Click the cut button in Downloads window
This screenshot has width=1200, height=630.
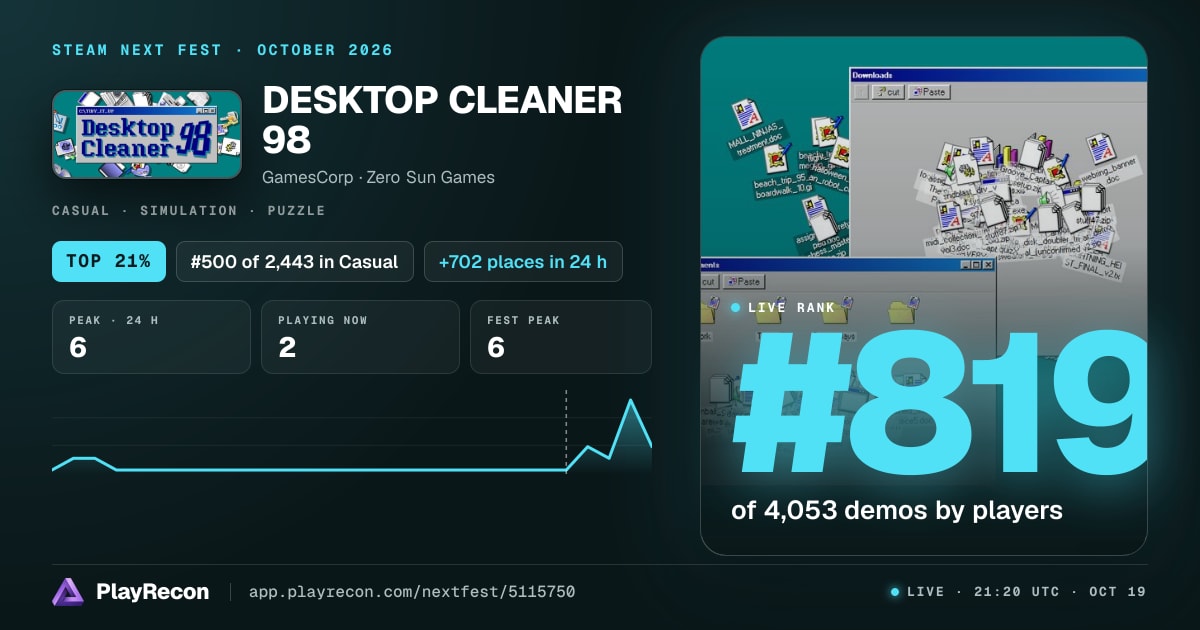pyautogui.click(x=888, y=92)
